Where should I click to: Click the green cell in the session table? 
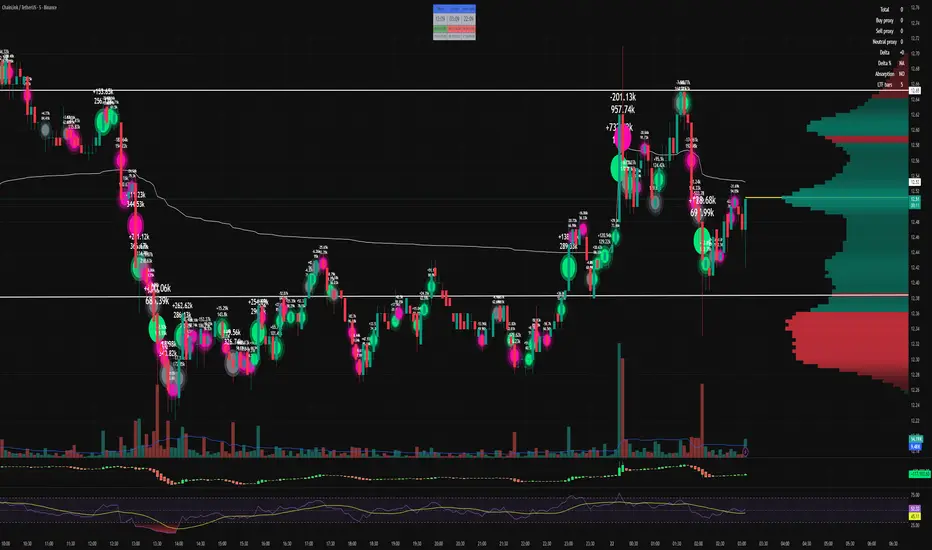(x=440, y=29)
